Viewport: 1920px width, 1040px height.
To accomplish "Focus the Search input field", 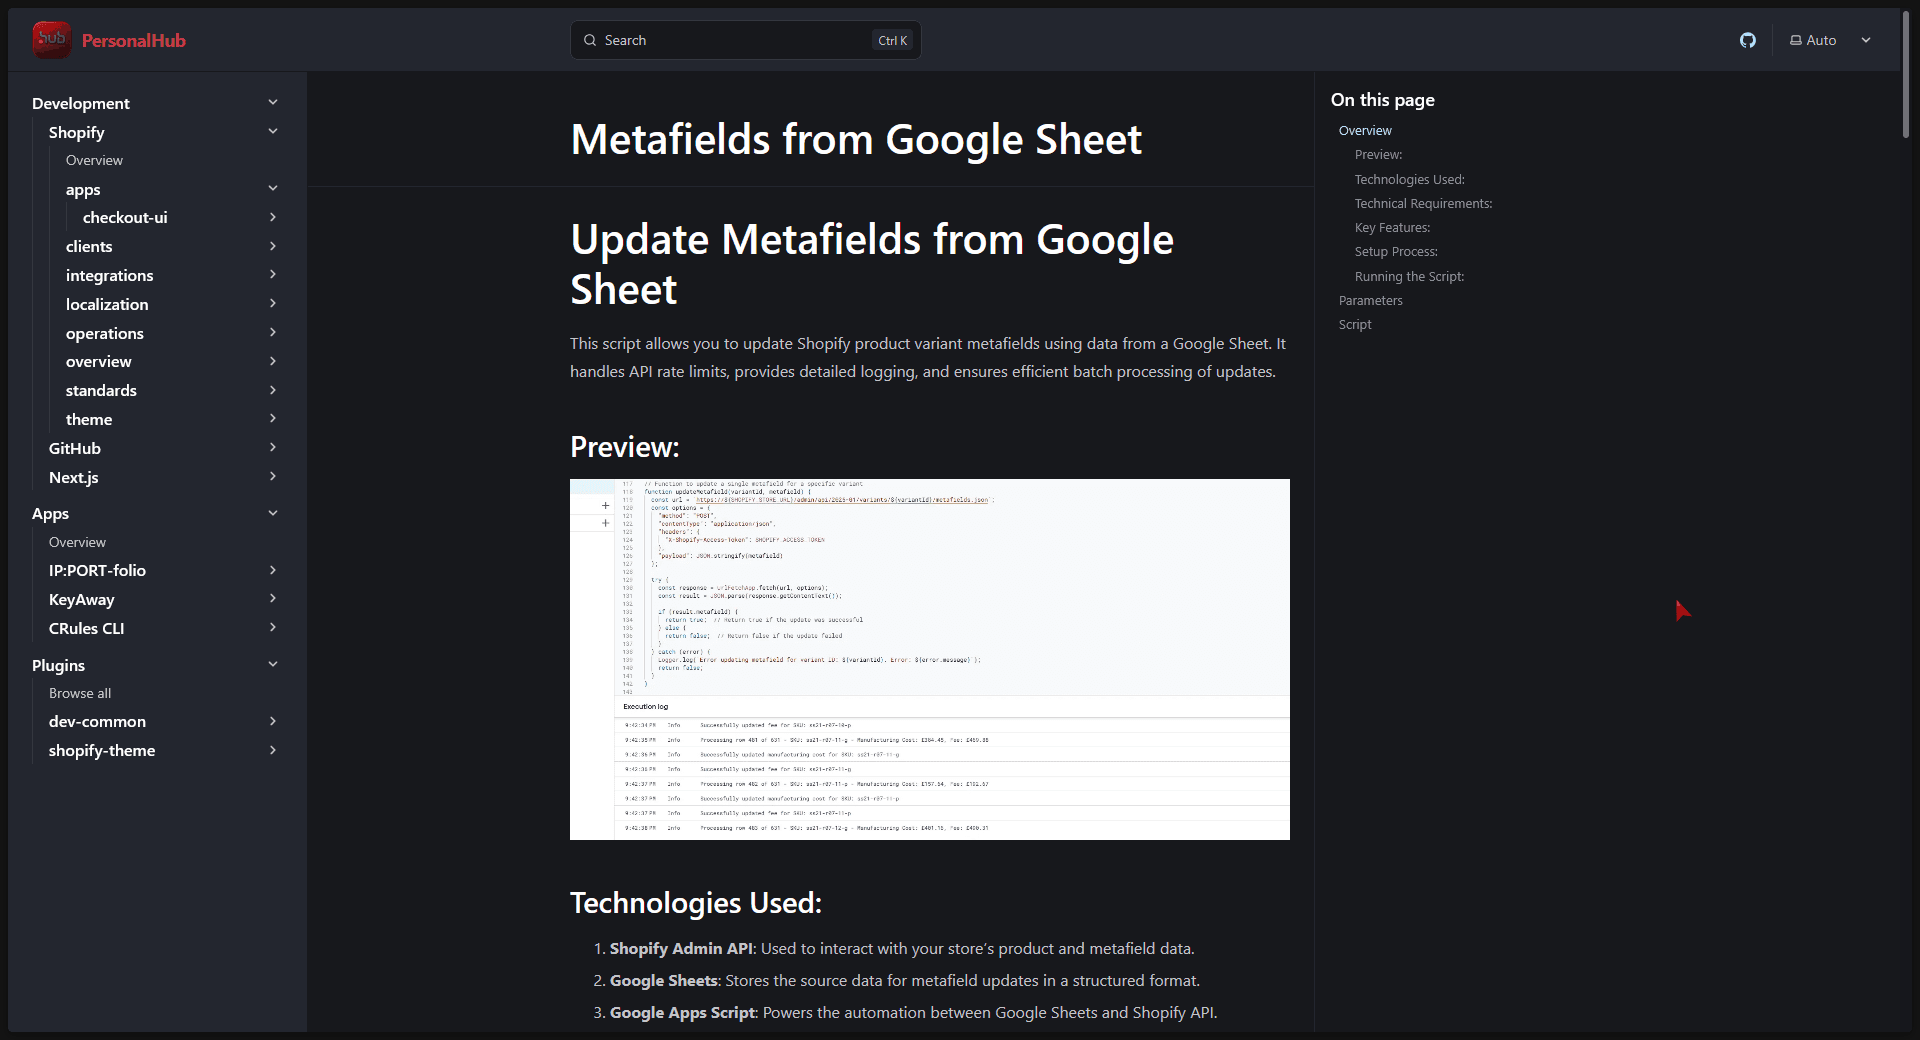I will (x=745, y=40).
